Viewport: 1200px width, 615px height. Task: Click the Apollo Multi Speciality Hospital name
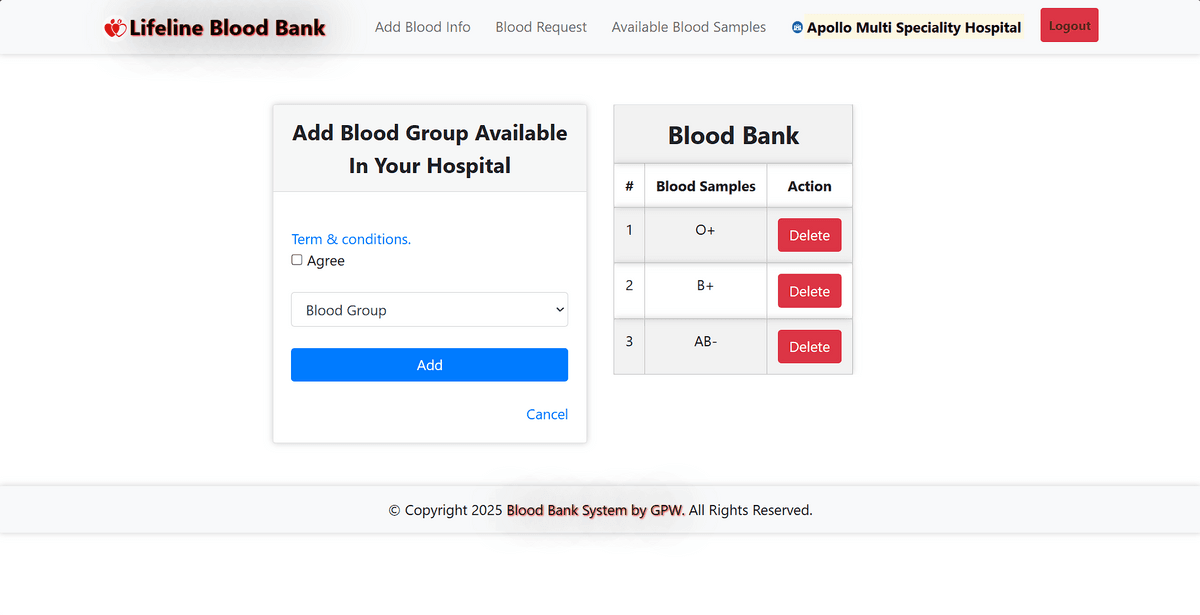914,28
